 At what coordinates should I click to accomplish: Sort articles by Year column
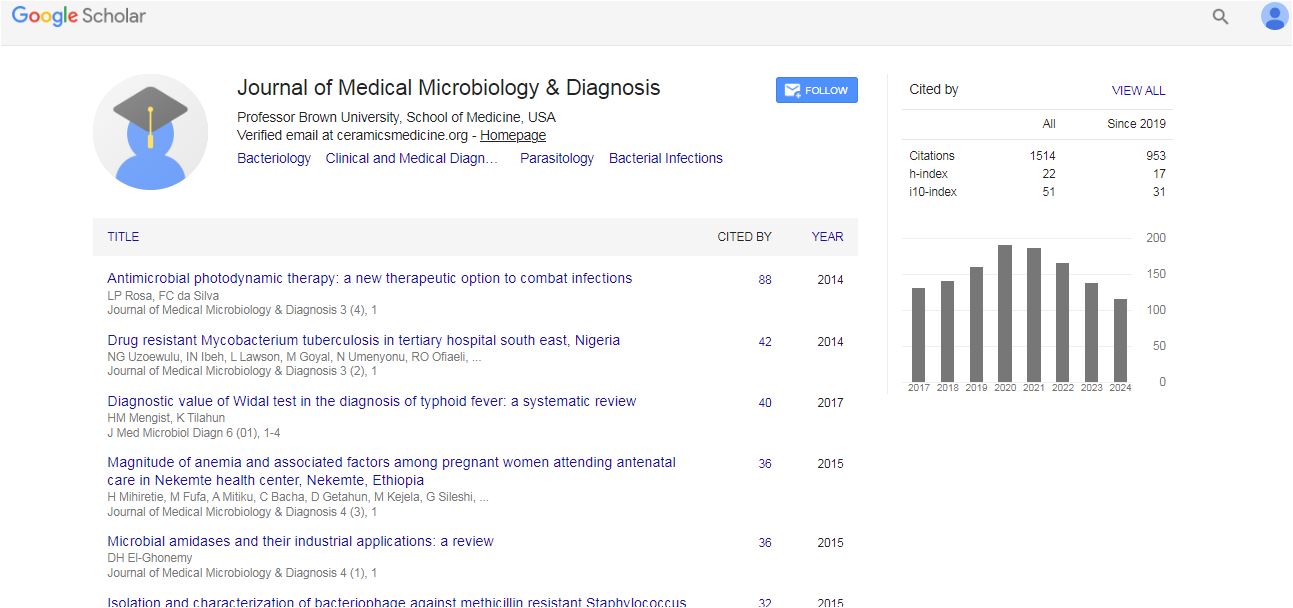[827, 237]
